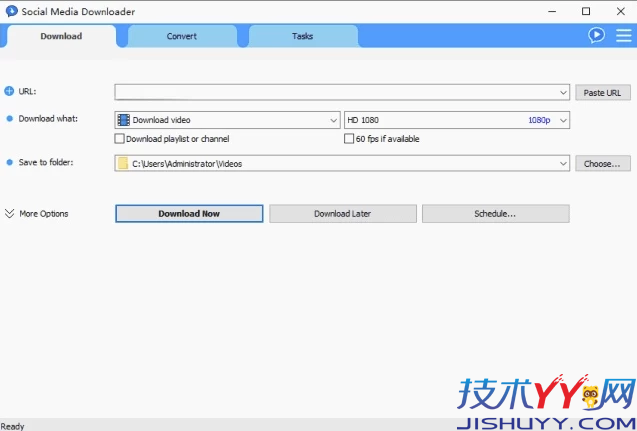Open the hamburger menu icon
637x431 pixels.
tap(624, 35)
